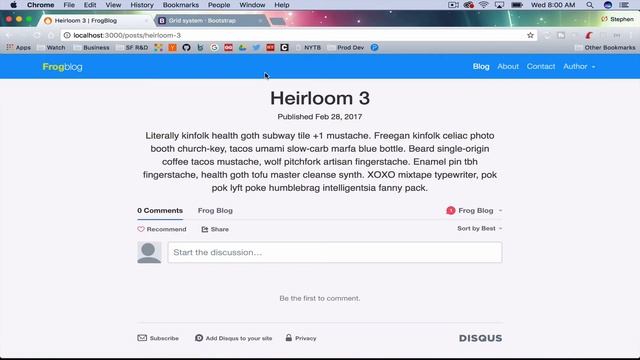Open the Twitter bird bookmark
Viewport: 640px width, 360px height.
256,47
